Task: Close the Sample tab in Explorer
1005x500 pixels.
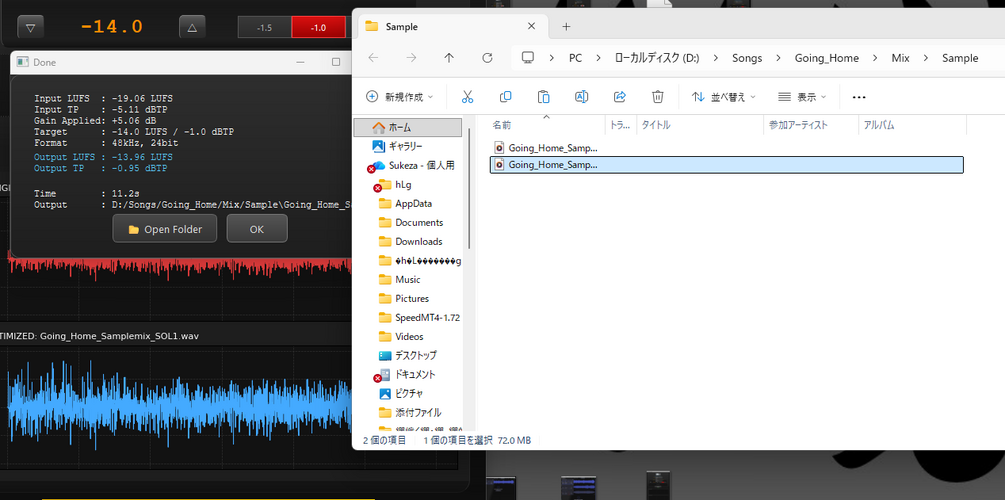Action: 531,26
